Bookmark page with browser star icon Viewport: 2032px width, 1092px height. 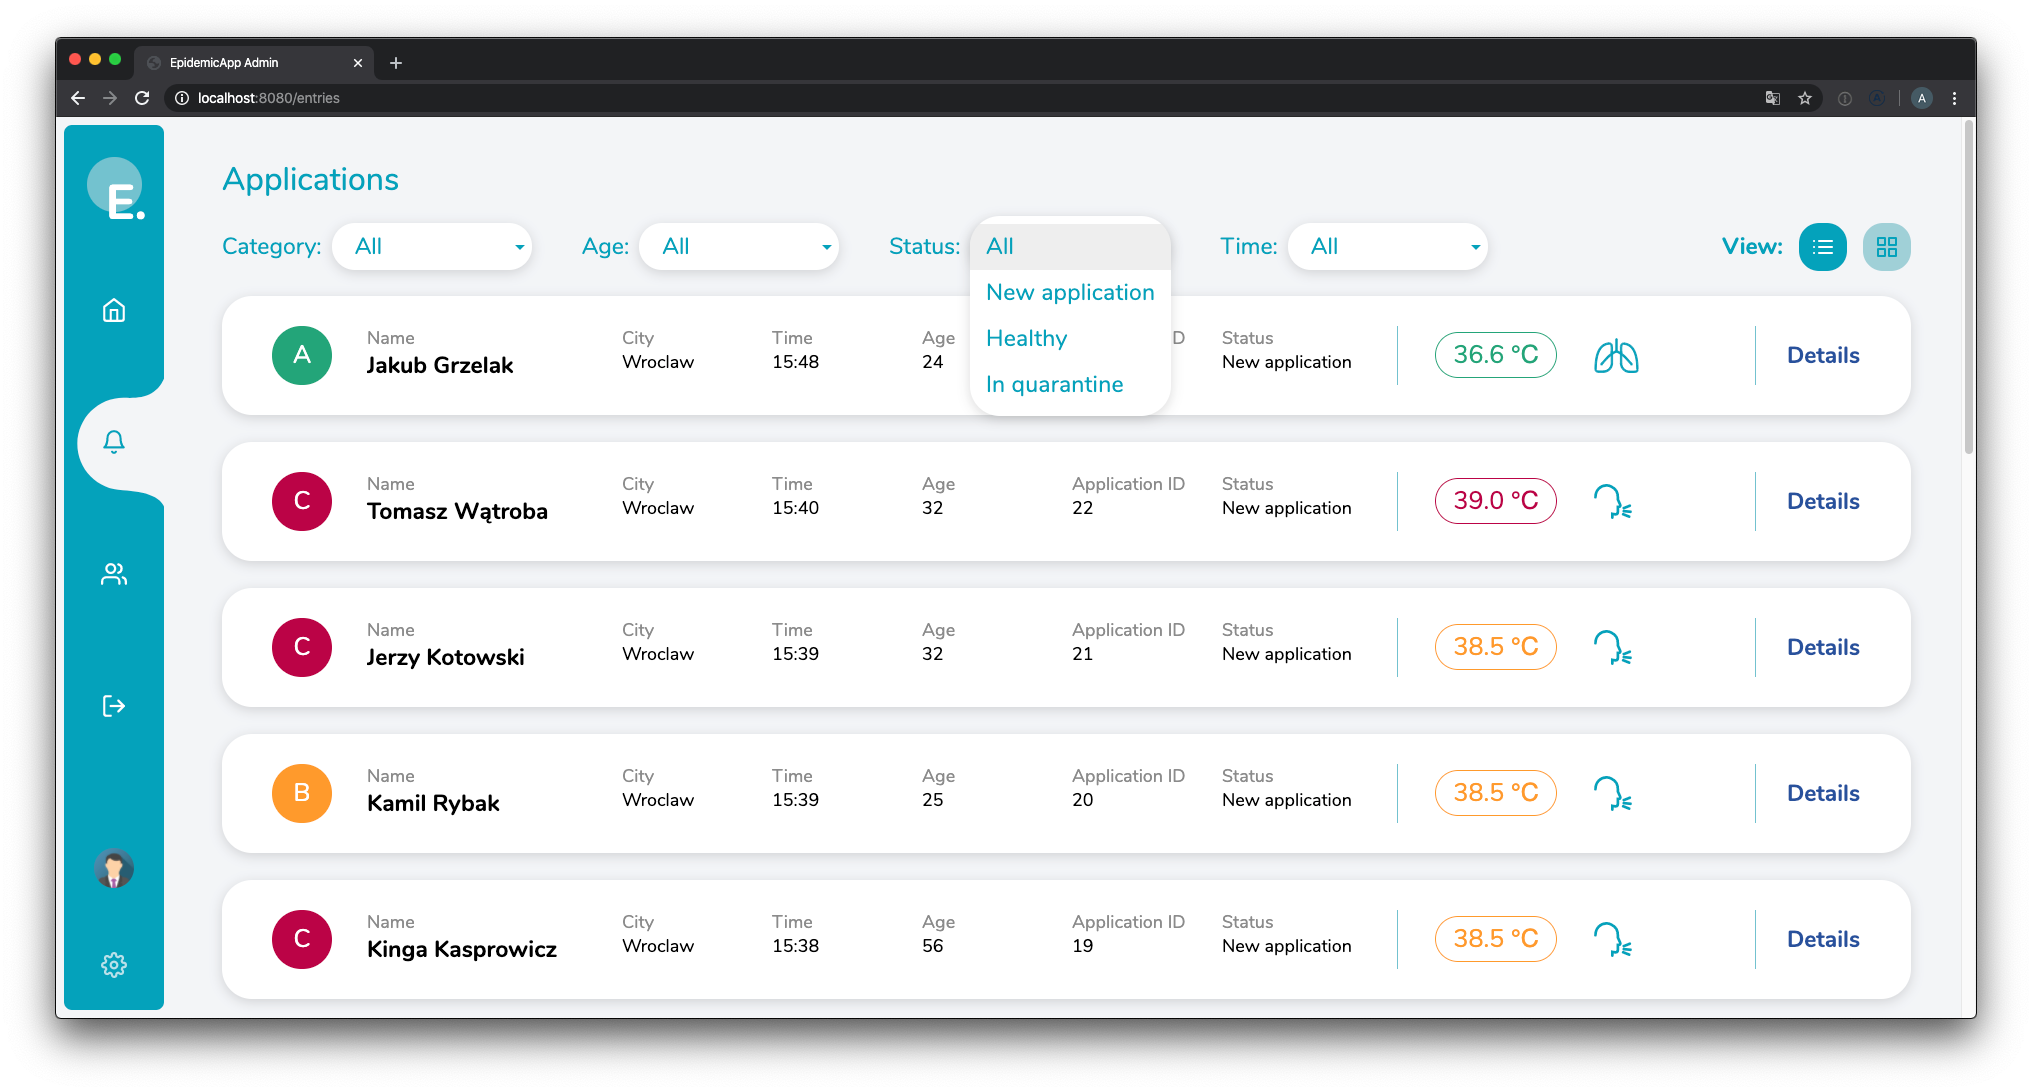pyautogui.click(x=1805, y=98)
